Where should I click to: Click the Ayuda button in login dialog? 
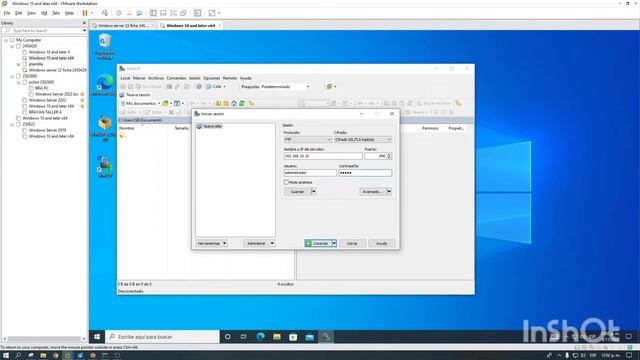[x=382, y=243]
